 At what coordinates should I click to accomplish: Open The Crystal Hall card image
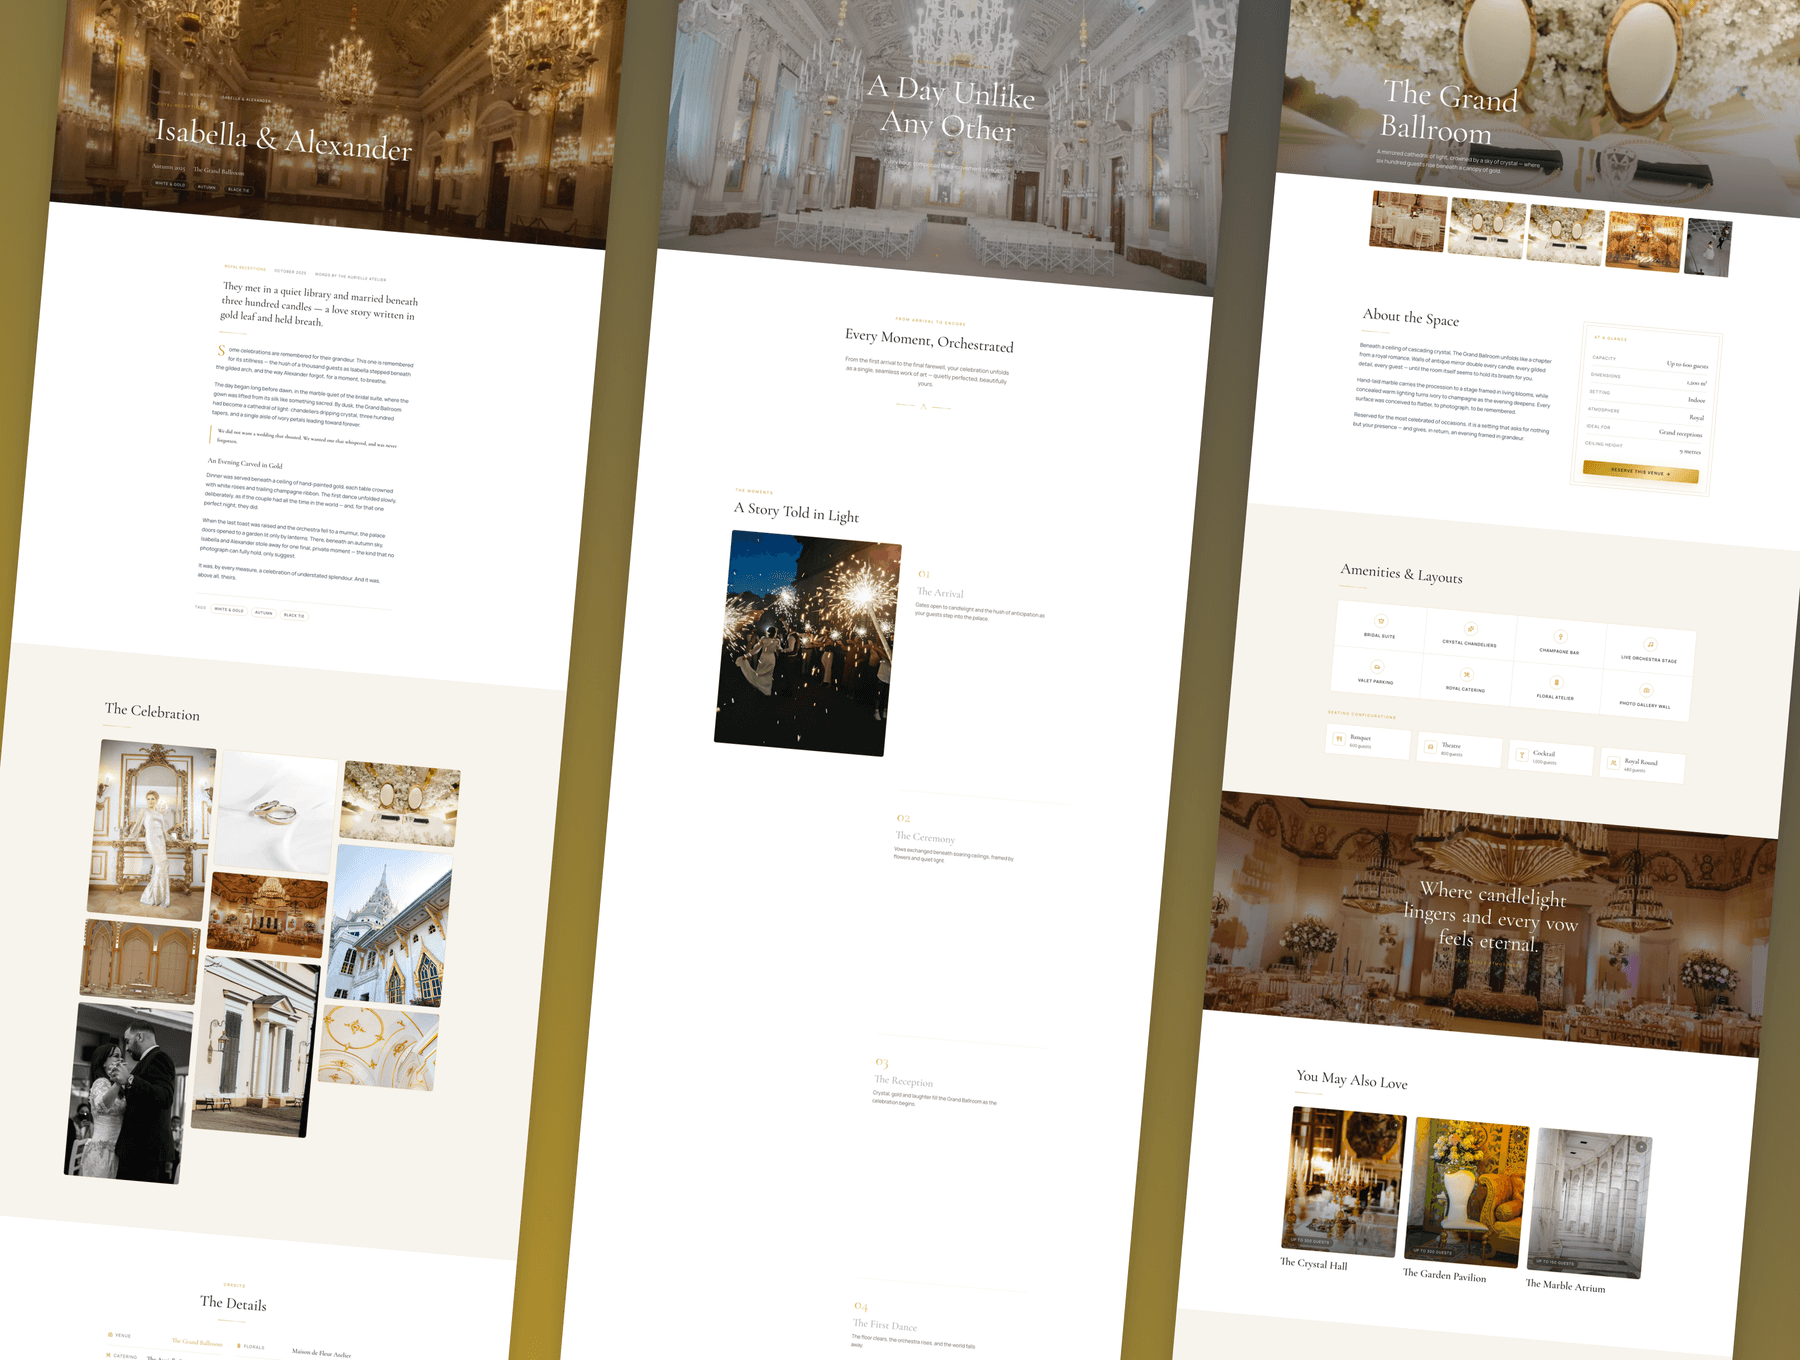[x=1344, y=1182]
